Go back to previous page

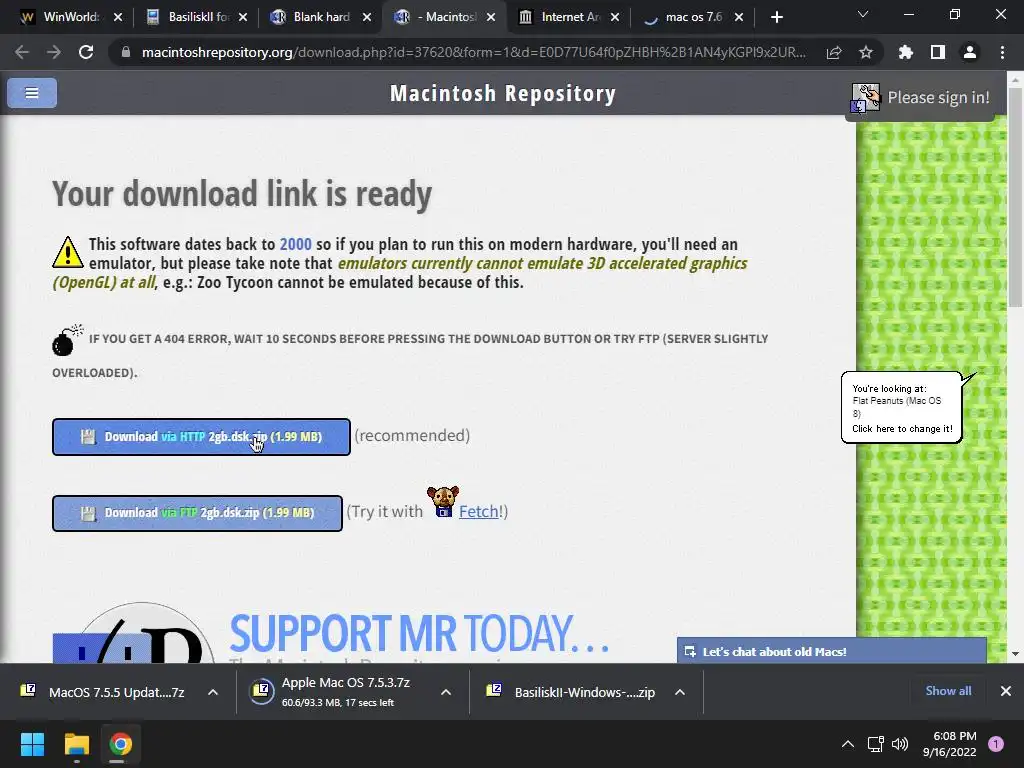click(22, 52)
